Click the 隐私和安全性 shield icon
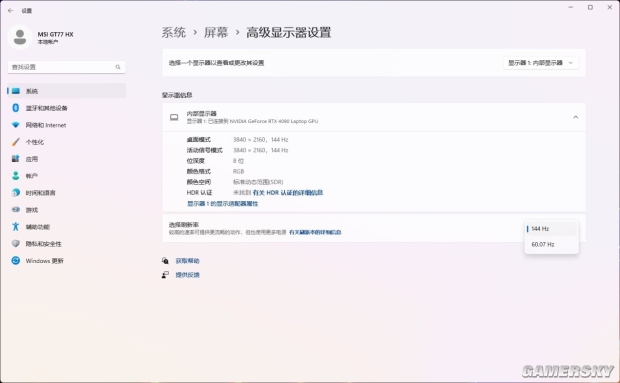This screenshot has width=620, height=383. click(x=16, y=243)
